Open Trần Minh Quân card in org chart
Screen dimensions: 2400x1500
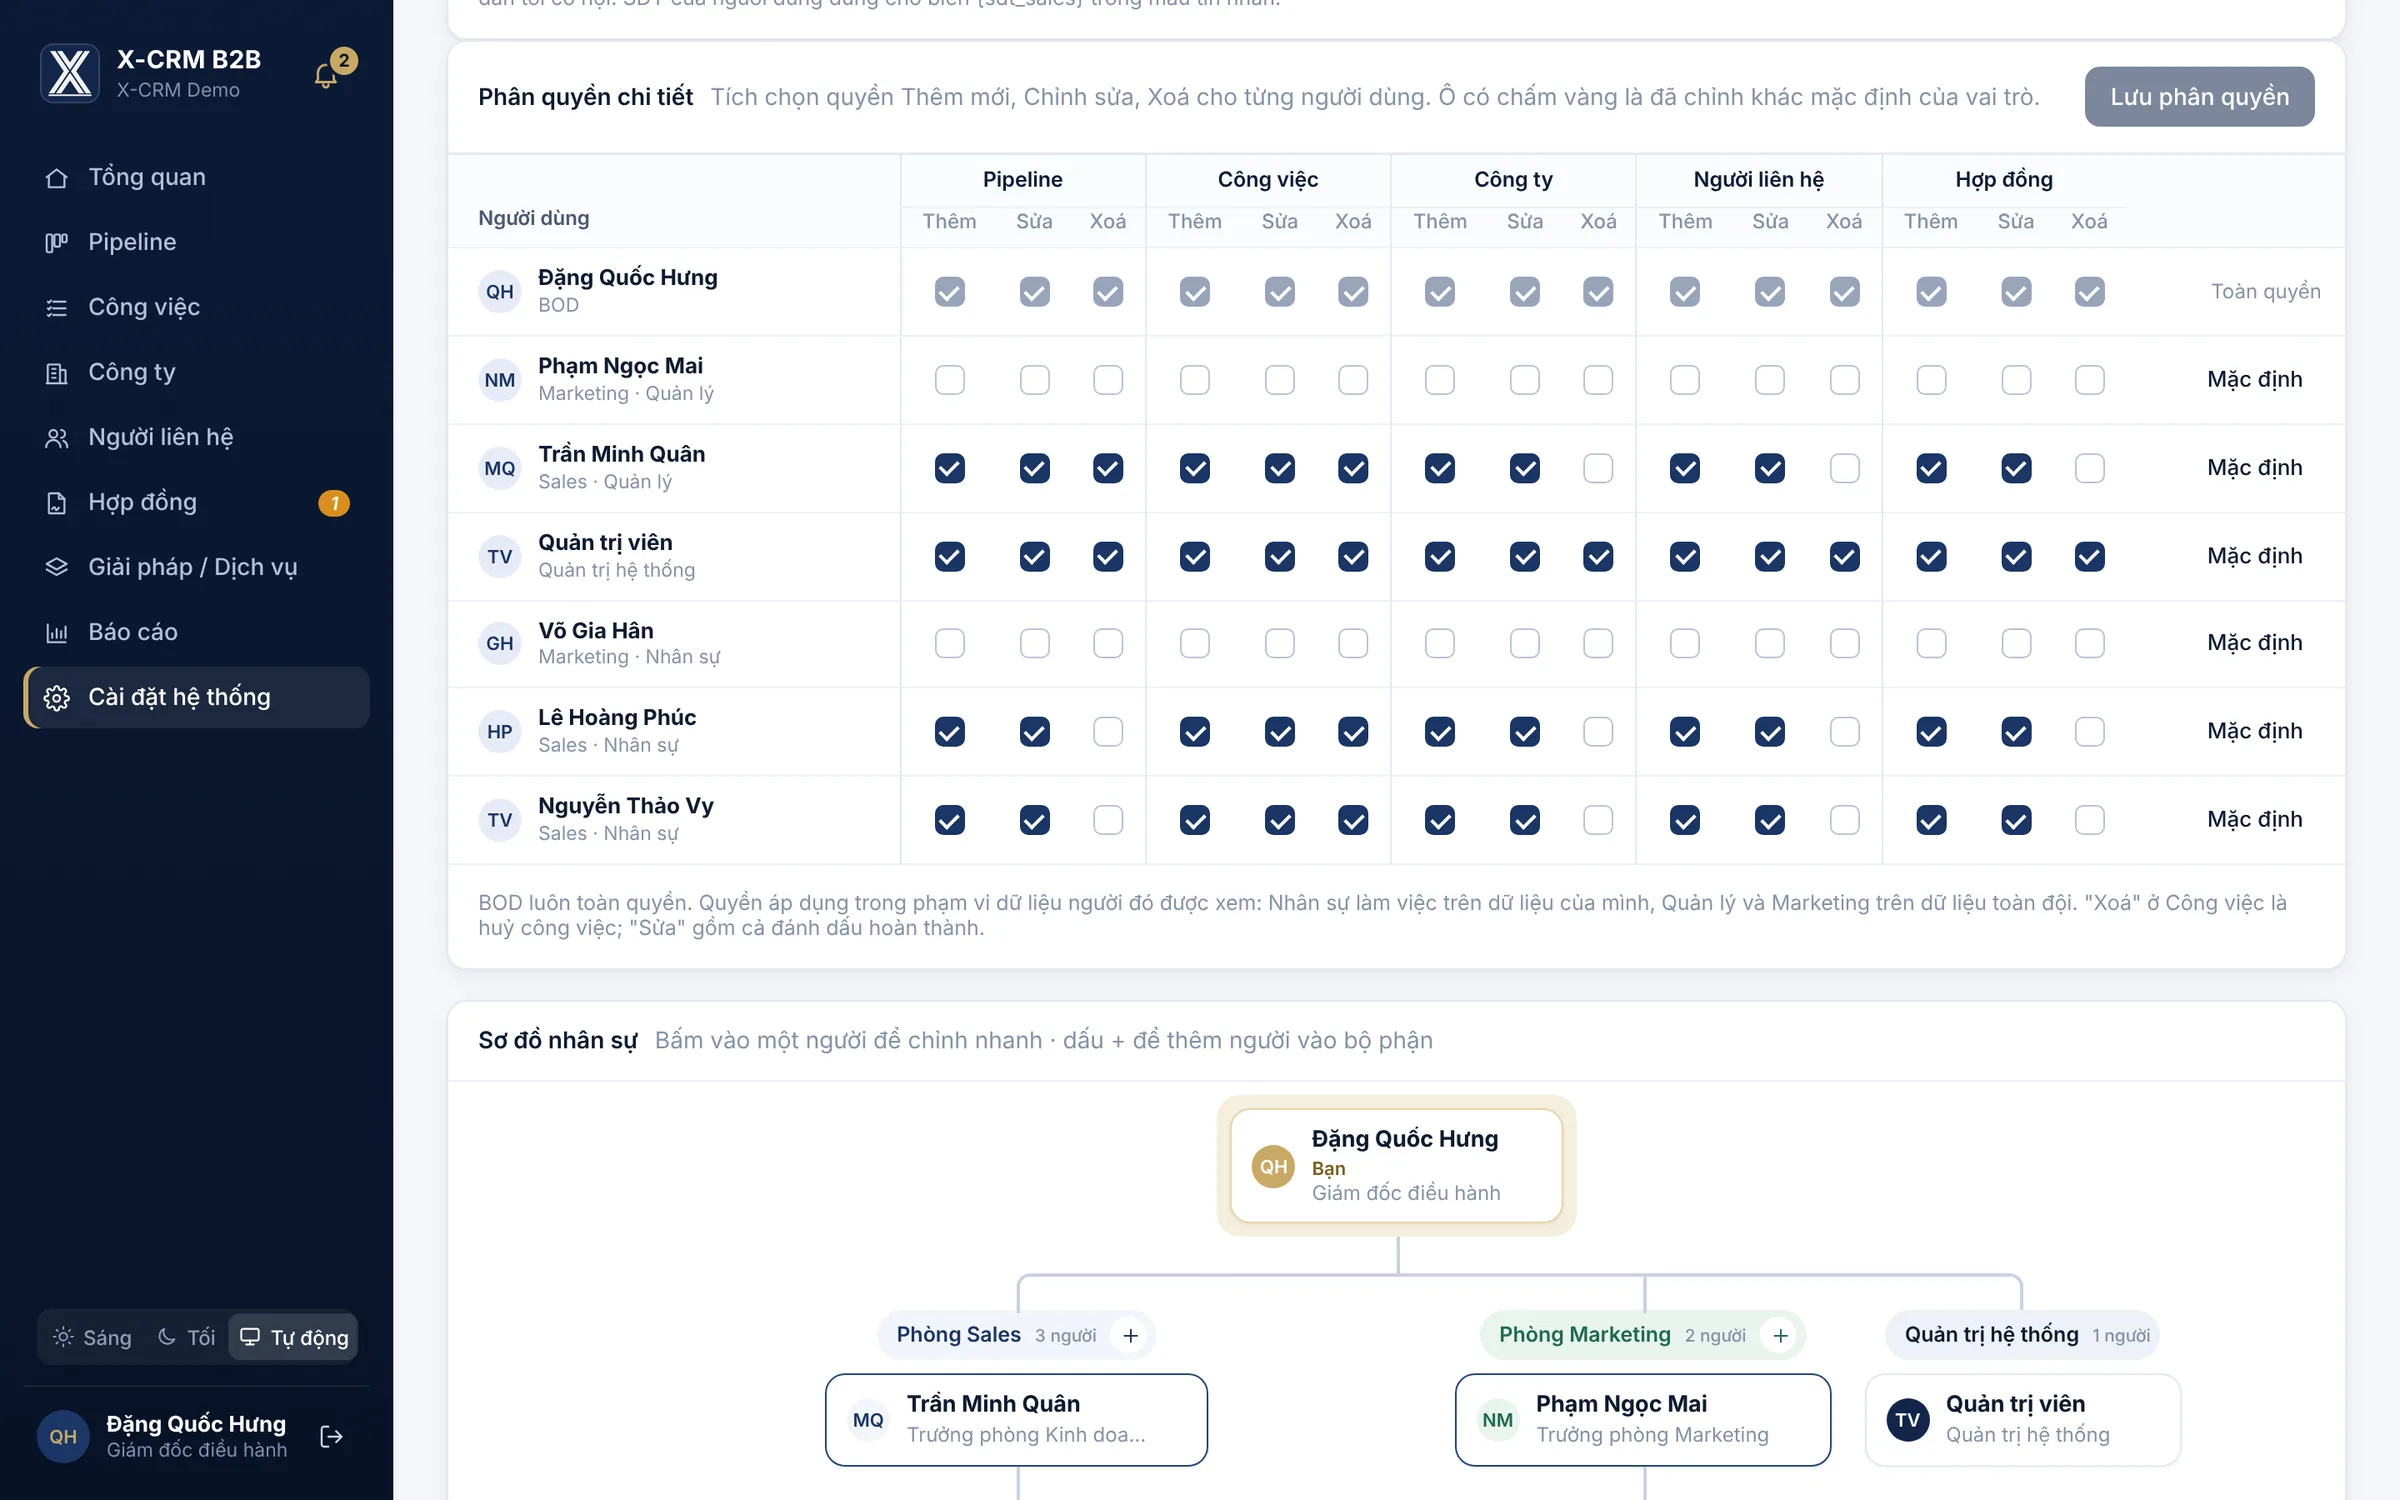pos(1016,1419)
